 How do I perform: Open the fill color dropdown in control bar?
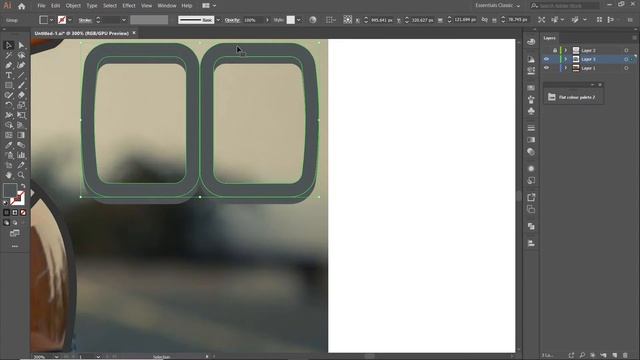click(x=51, y=20)
